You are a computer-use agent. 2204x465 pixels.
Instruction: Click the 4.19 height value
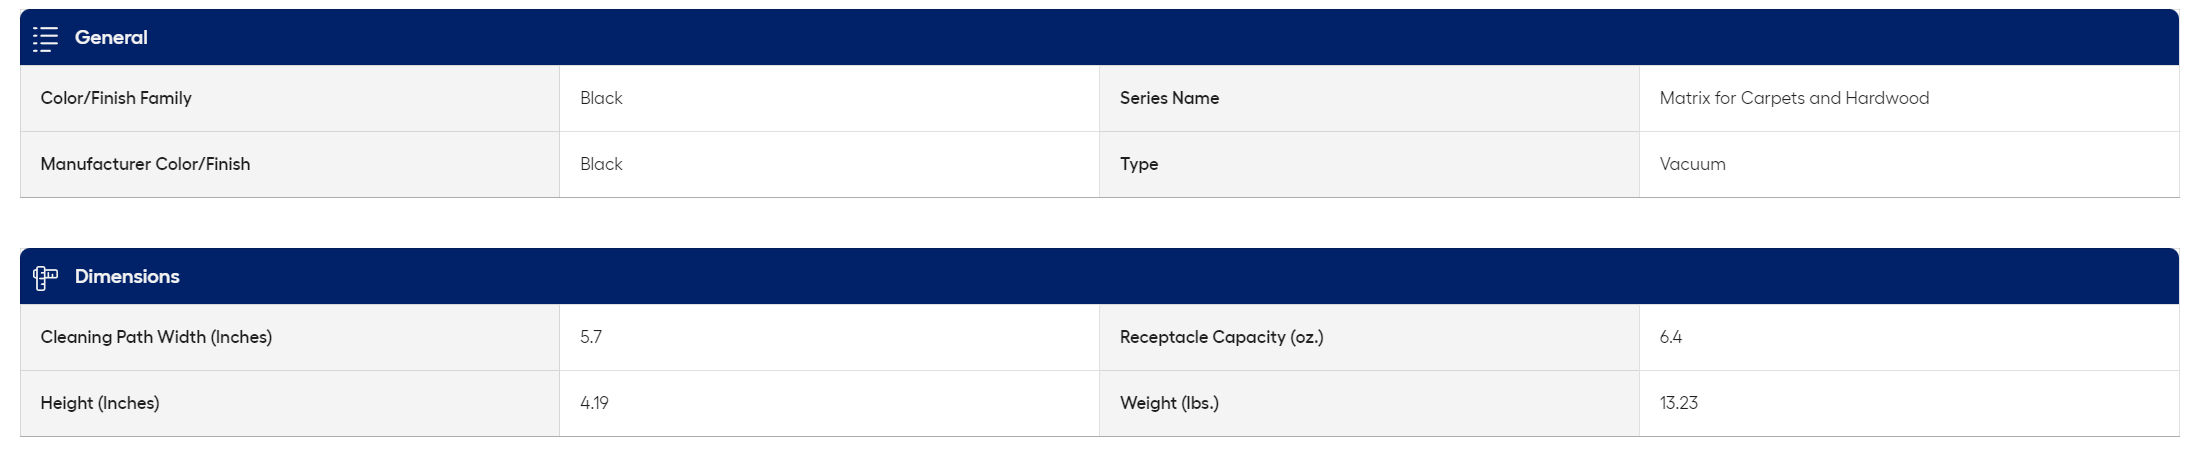(594, 403)
